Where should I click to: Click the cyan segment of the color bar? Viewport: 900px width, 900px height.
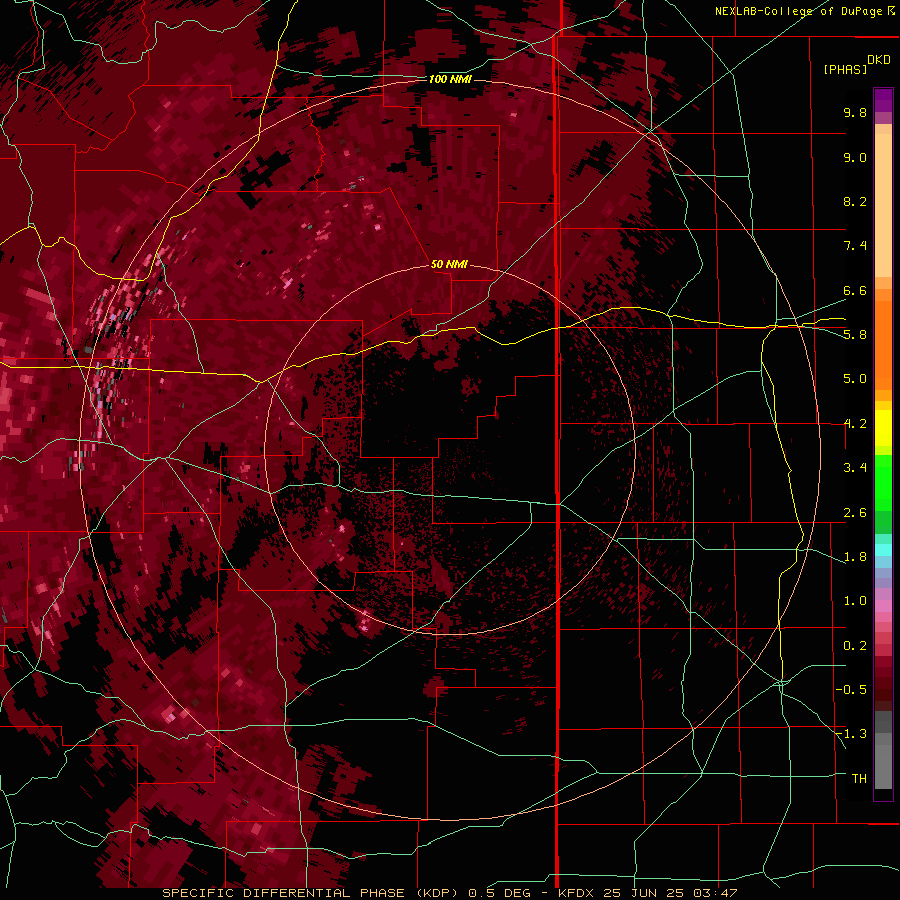click(x=883, y=550)
